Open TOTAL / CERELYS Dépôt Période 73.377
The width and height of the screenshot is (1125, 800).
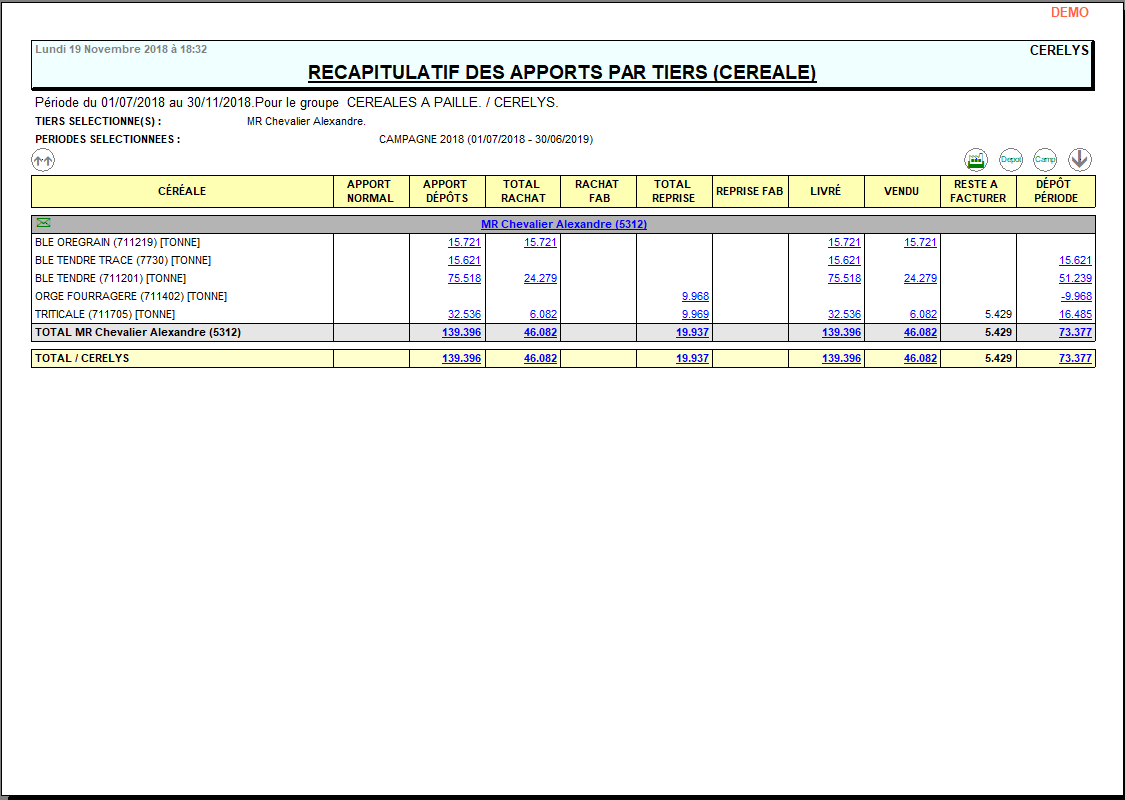click(1075, 359)
